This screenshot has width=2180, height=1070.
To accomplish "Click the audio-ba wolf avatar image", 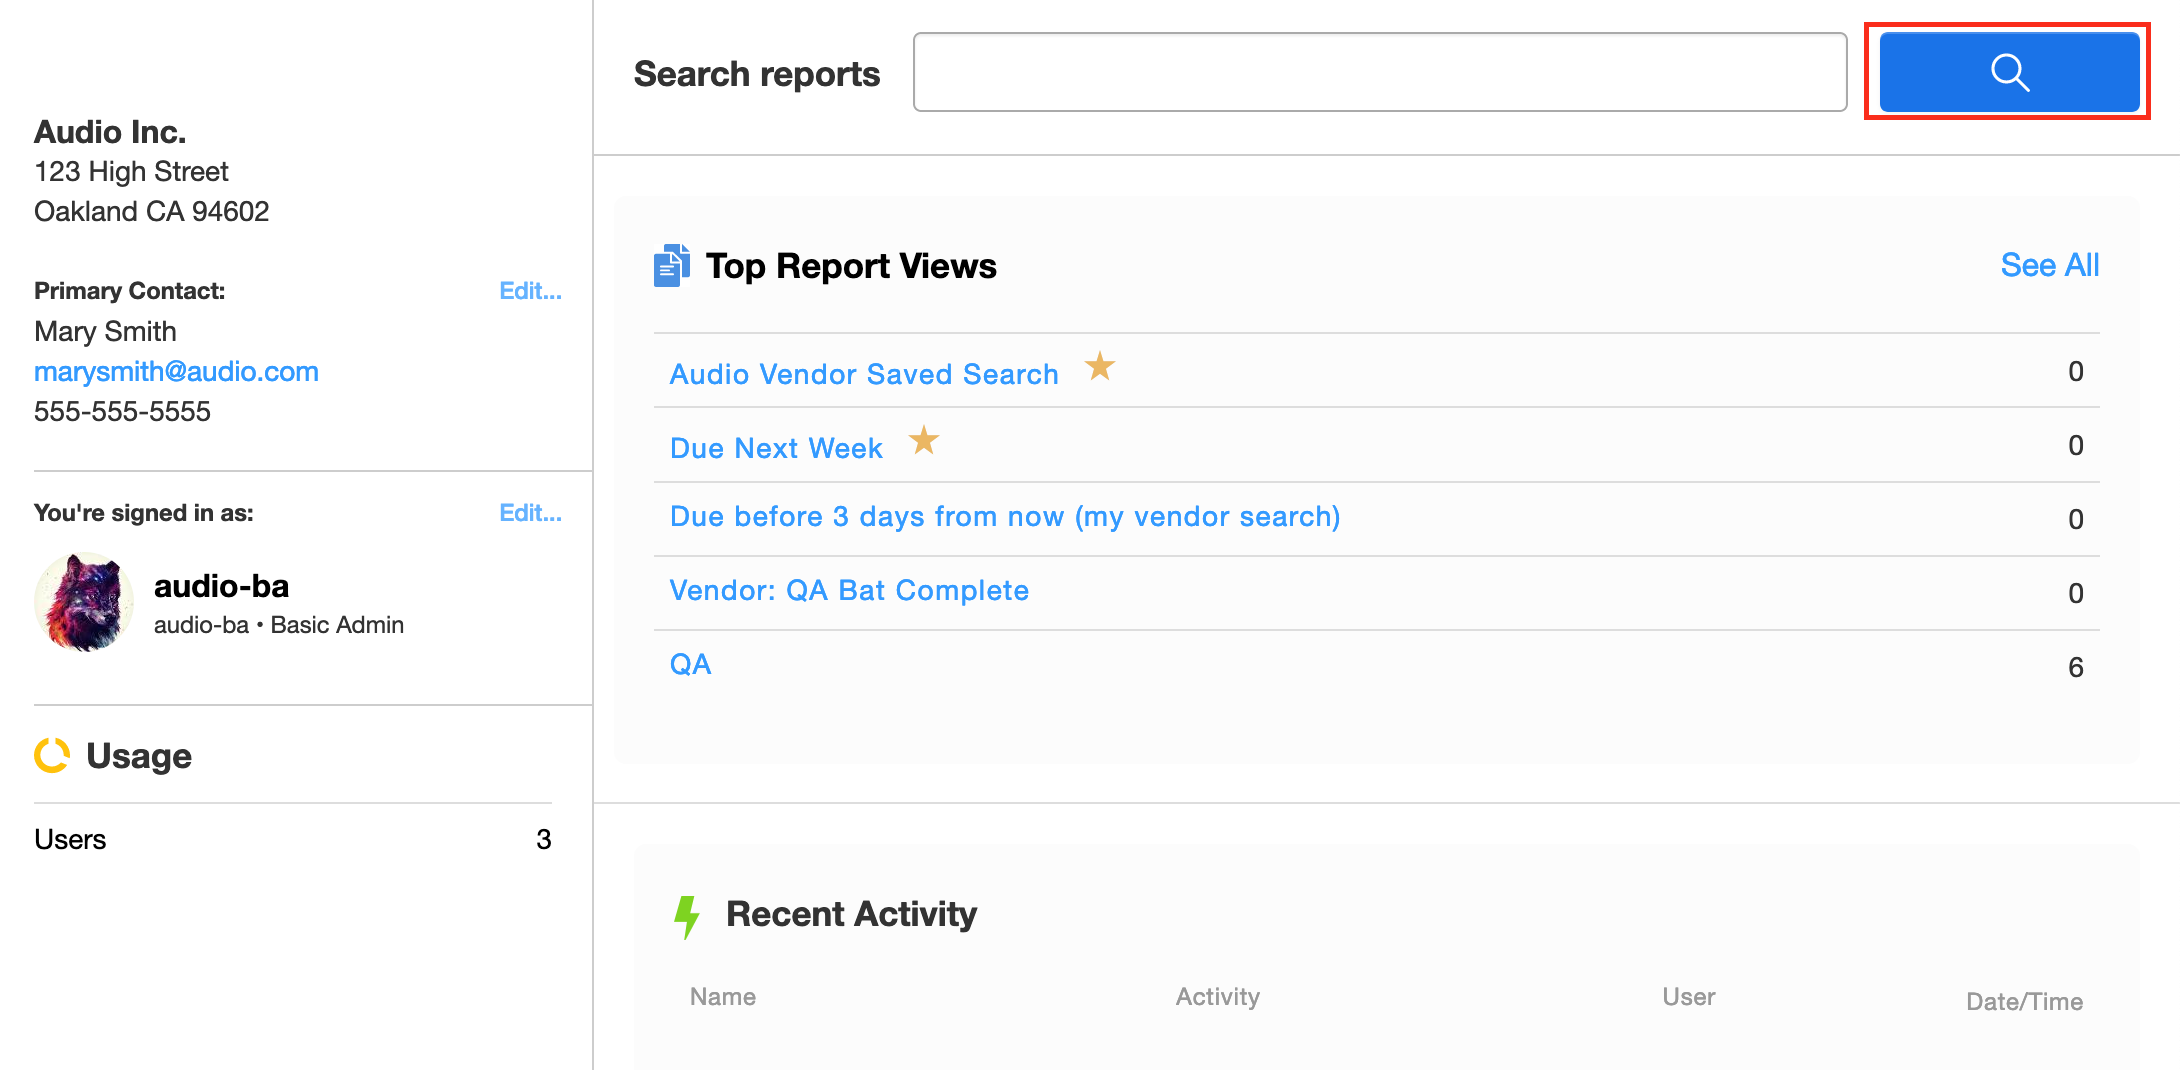I will point(84,602).
